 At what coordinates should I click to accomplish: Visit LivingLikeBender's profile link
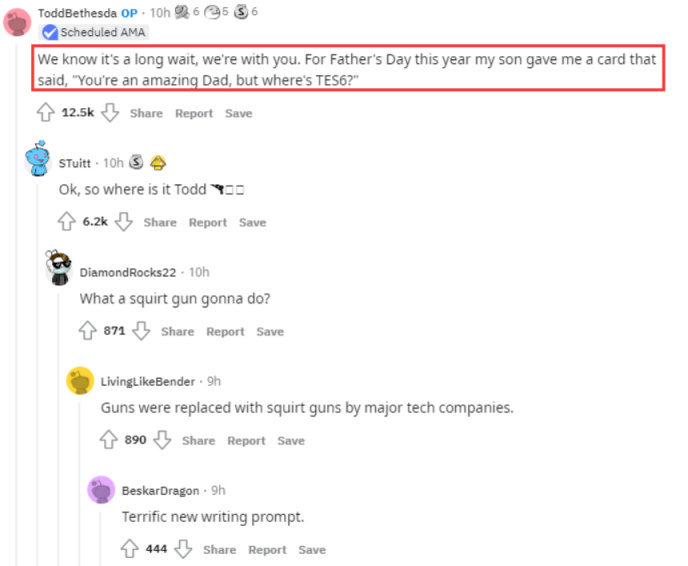coord(148,381)
